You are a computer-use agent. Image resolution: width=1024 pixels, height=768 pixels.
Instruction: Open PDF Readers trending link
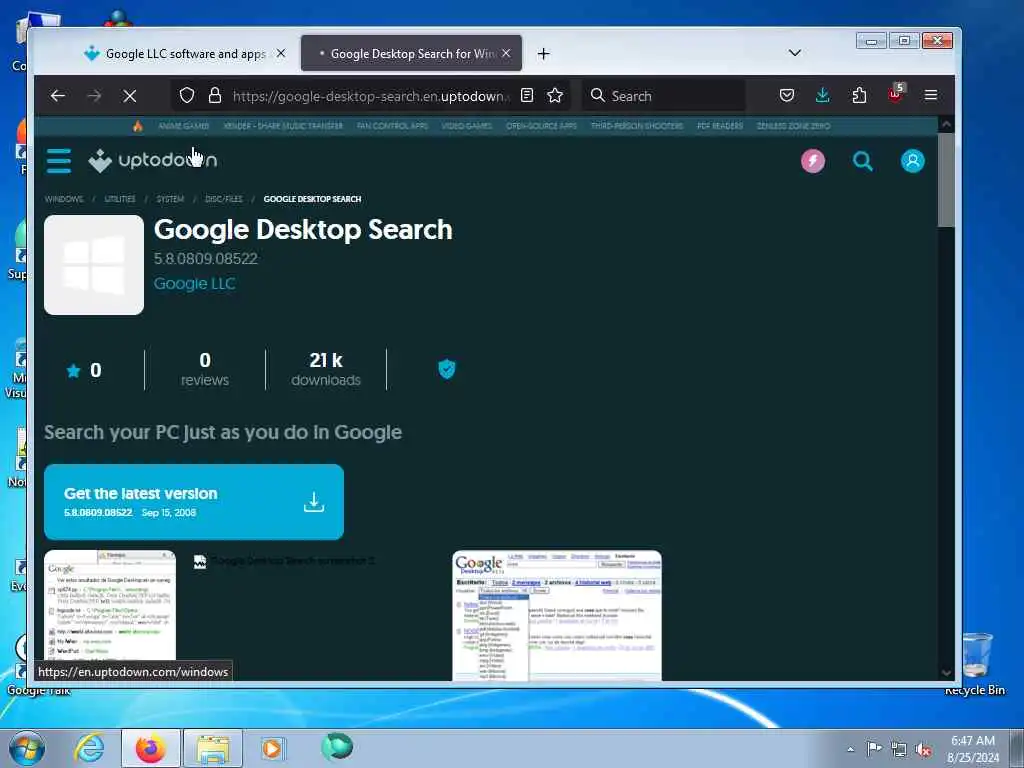point(720,126)
